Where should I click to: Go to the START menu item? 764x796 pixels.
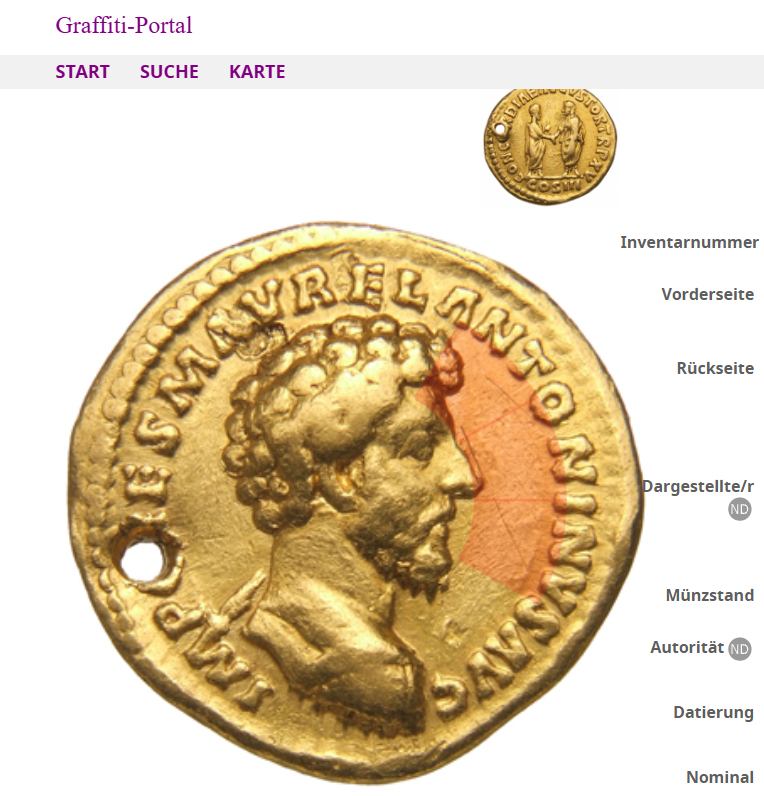pyautogui.click(x=82, y=72)
